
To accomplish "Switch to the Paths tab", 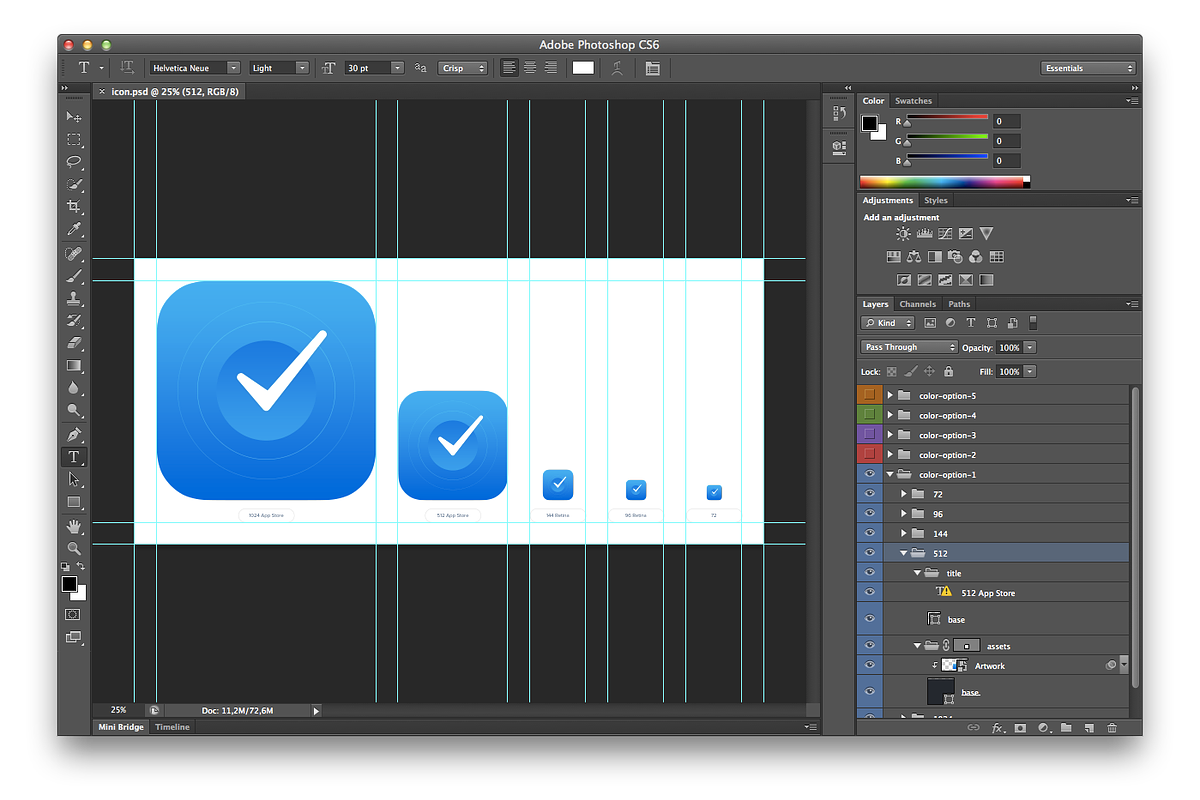I will (959, 304).
